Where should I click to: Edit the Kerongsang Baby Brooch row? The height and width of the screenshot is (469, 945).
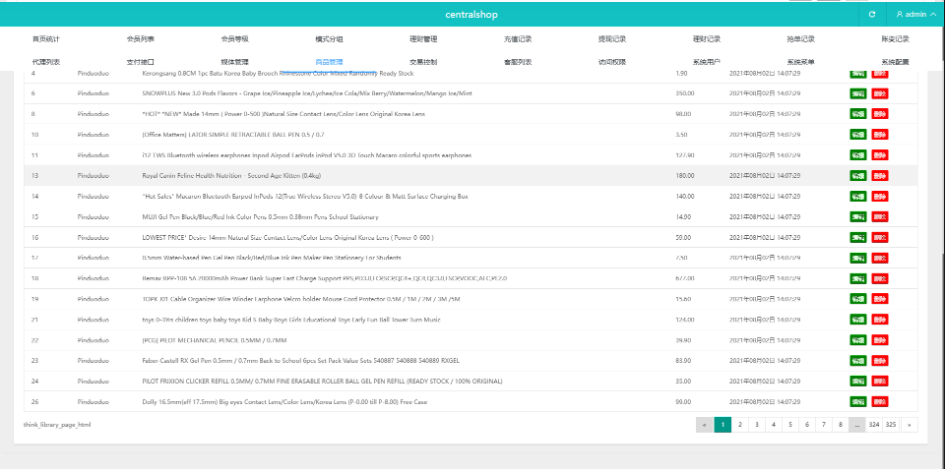(859, 74)
